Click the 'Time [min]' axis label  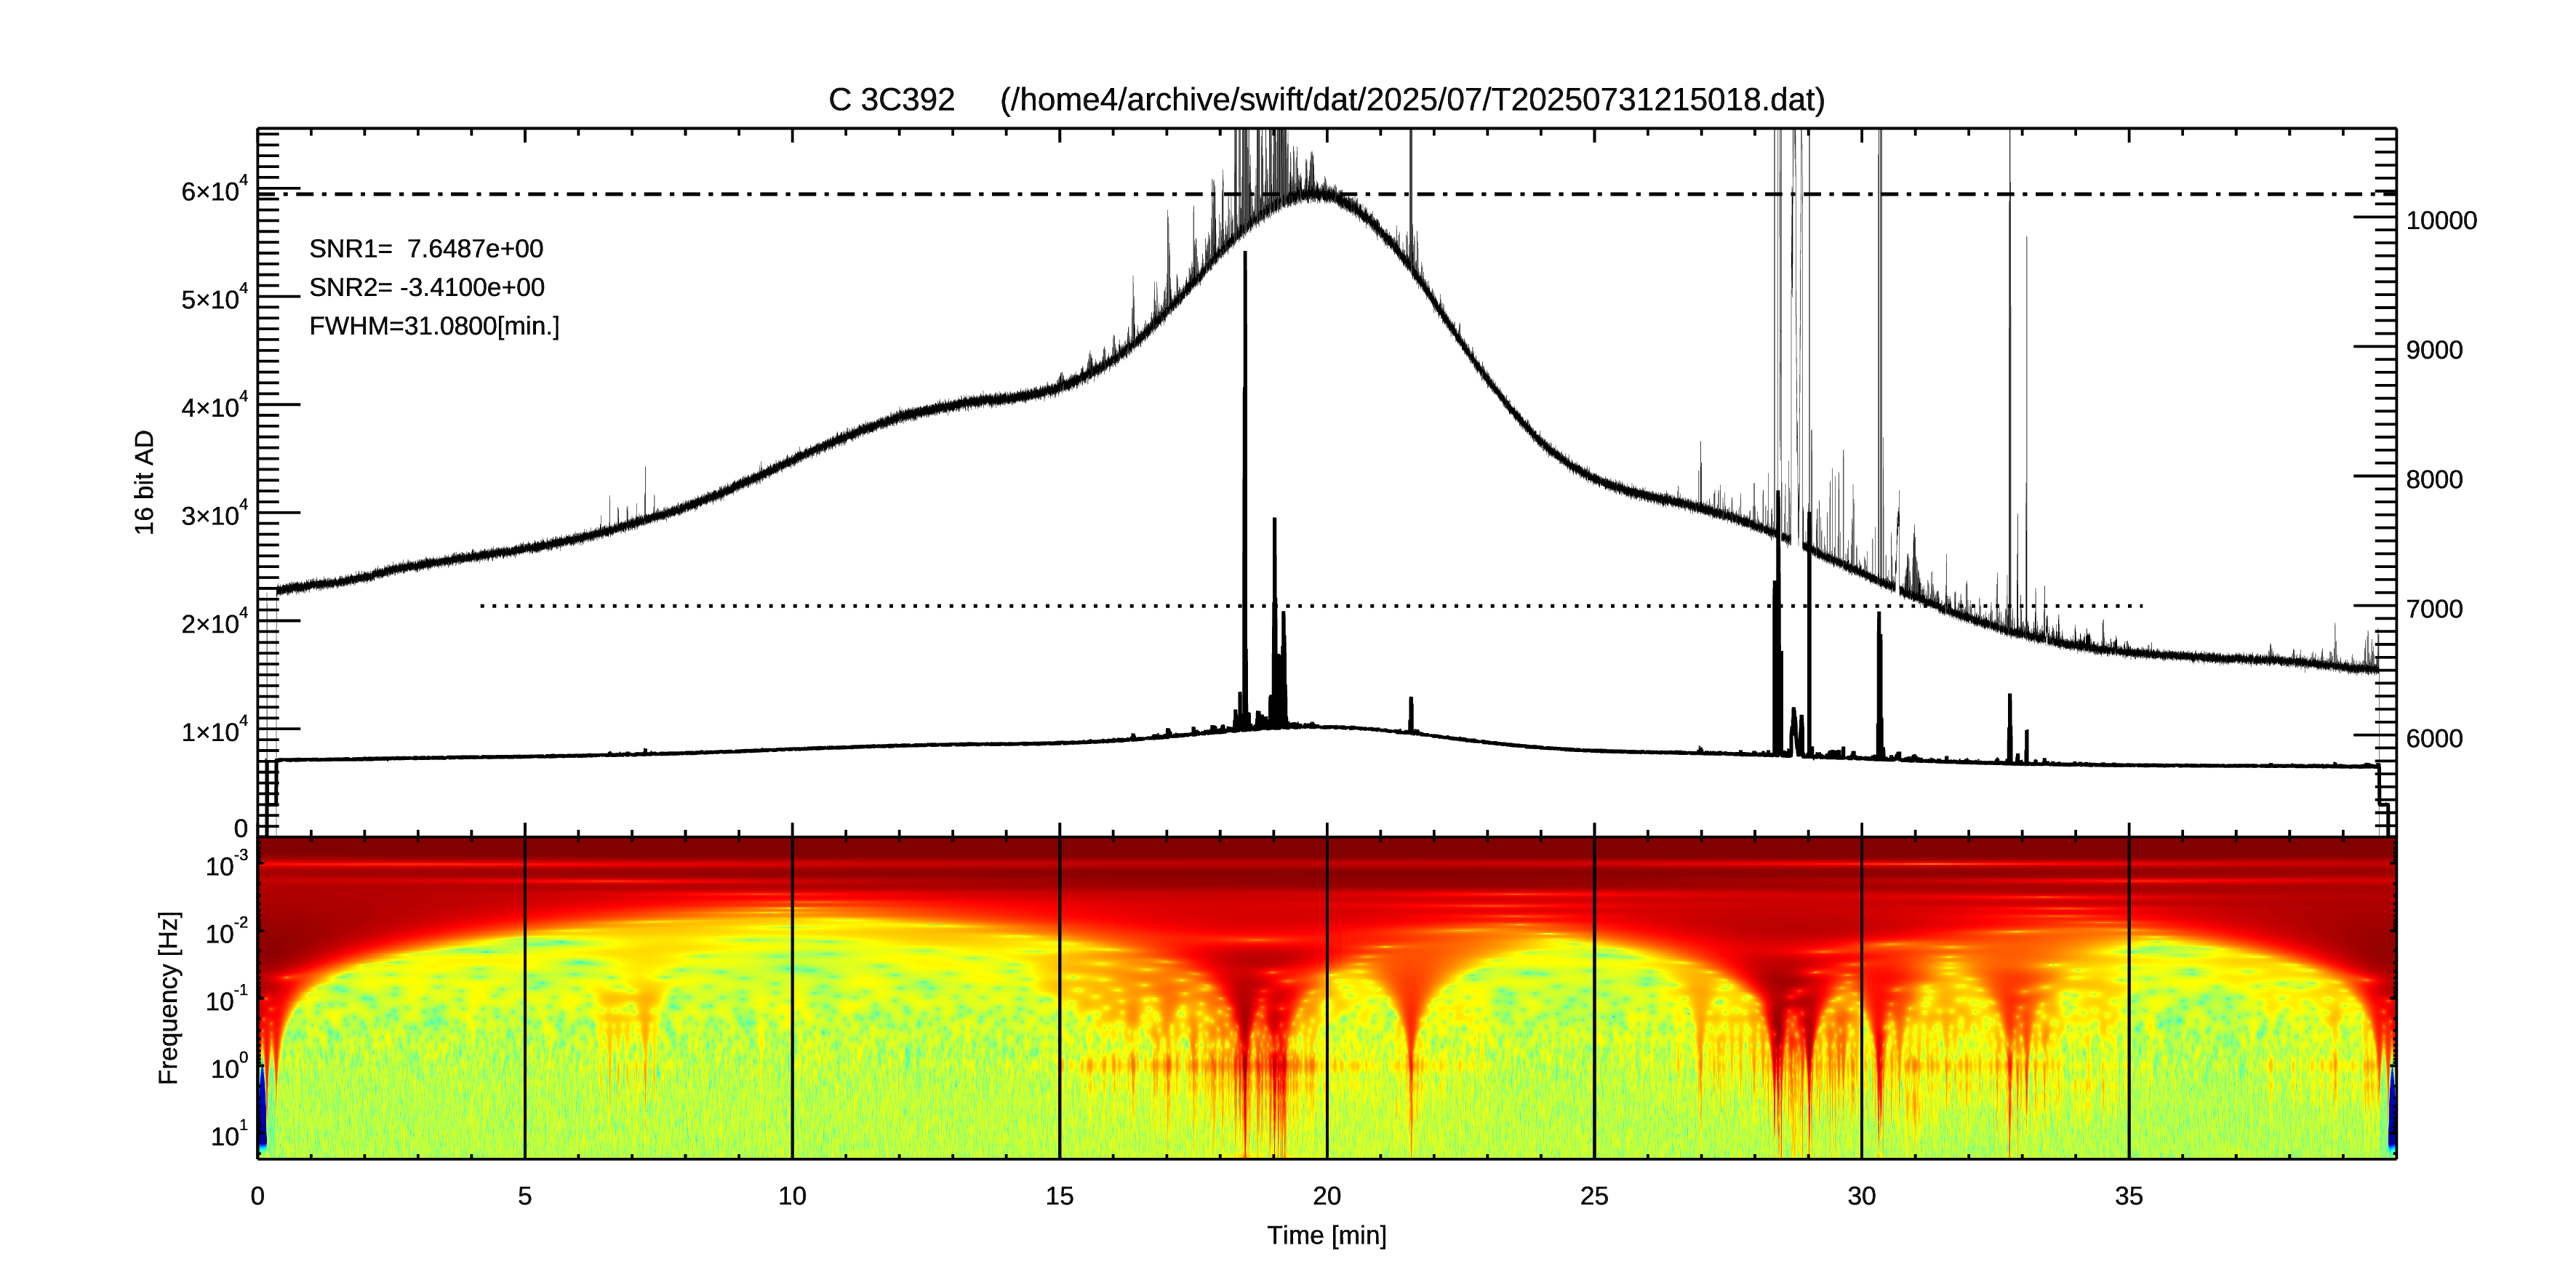coord(1327,1236)
